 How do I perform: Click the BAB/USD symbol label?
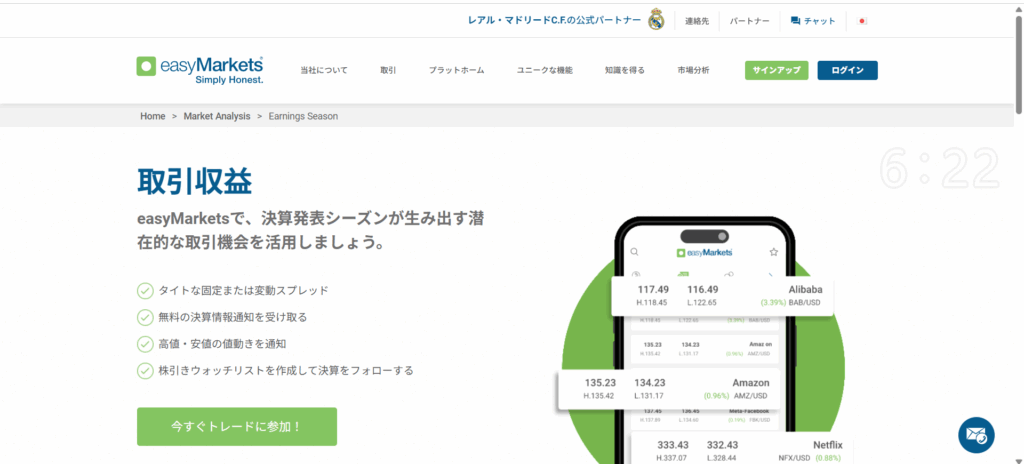pos(805,303)
